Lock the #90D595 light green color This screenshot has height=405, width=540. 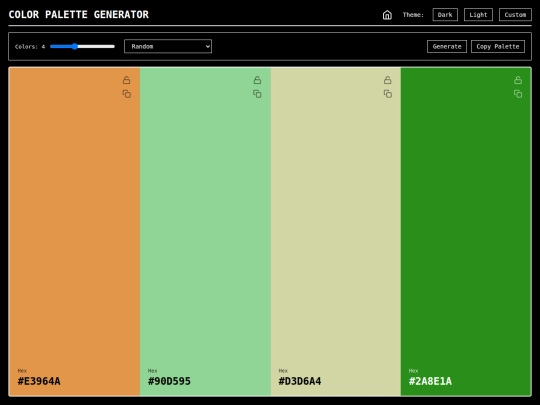click(x=257, y=80)
